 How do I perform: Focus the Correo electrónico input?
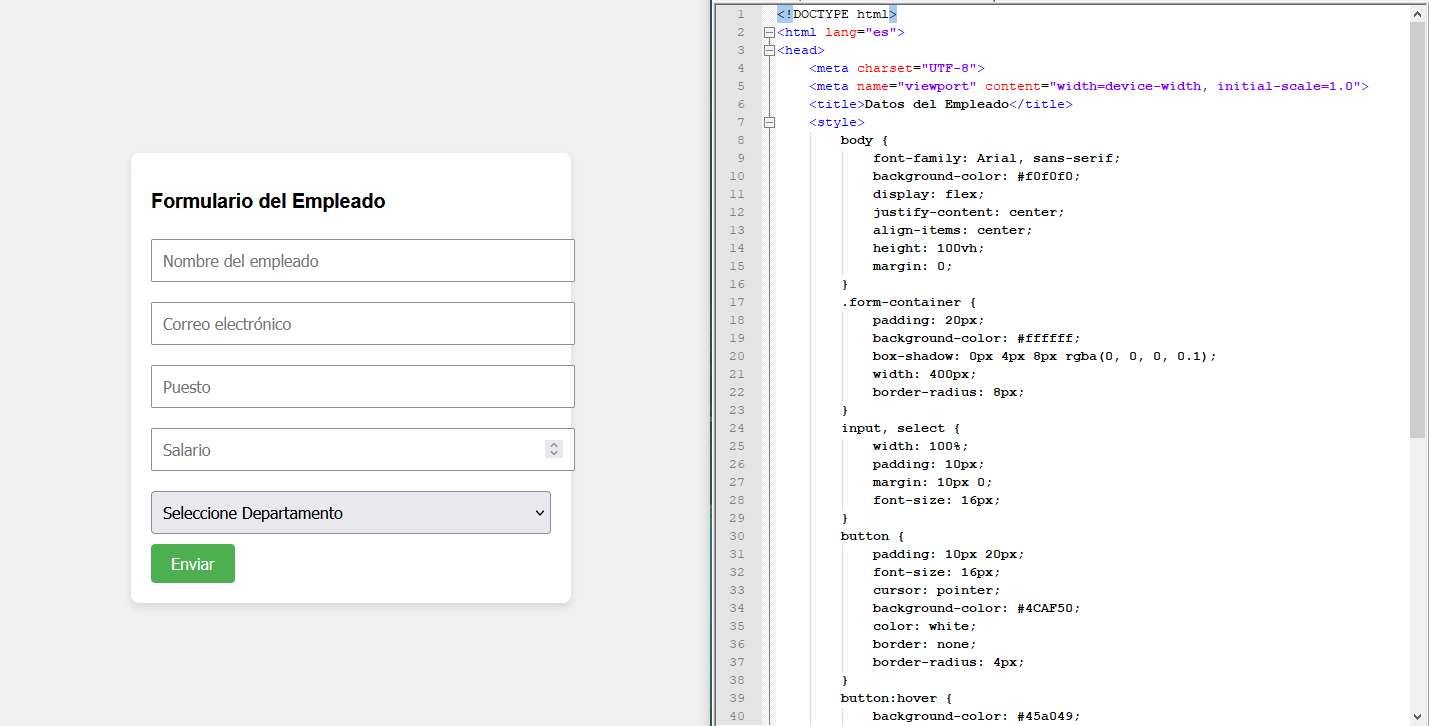[362, 324]
